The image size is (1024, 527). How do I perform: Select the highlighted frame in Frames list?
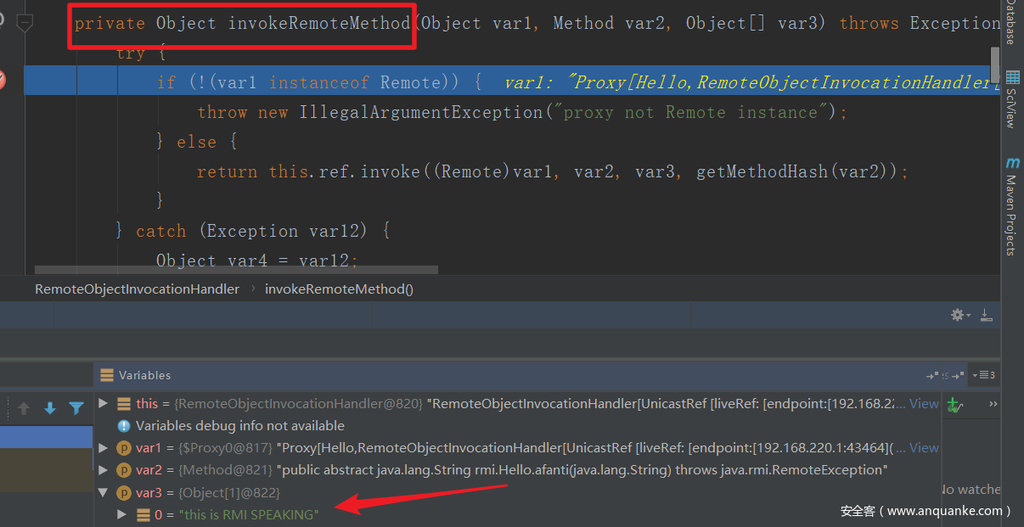point(46,437)
